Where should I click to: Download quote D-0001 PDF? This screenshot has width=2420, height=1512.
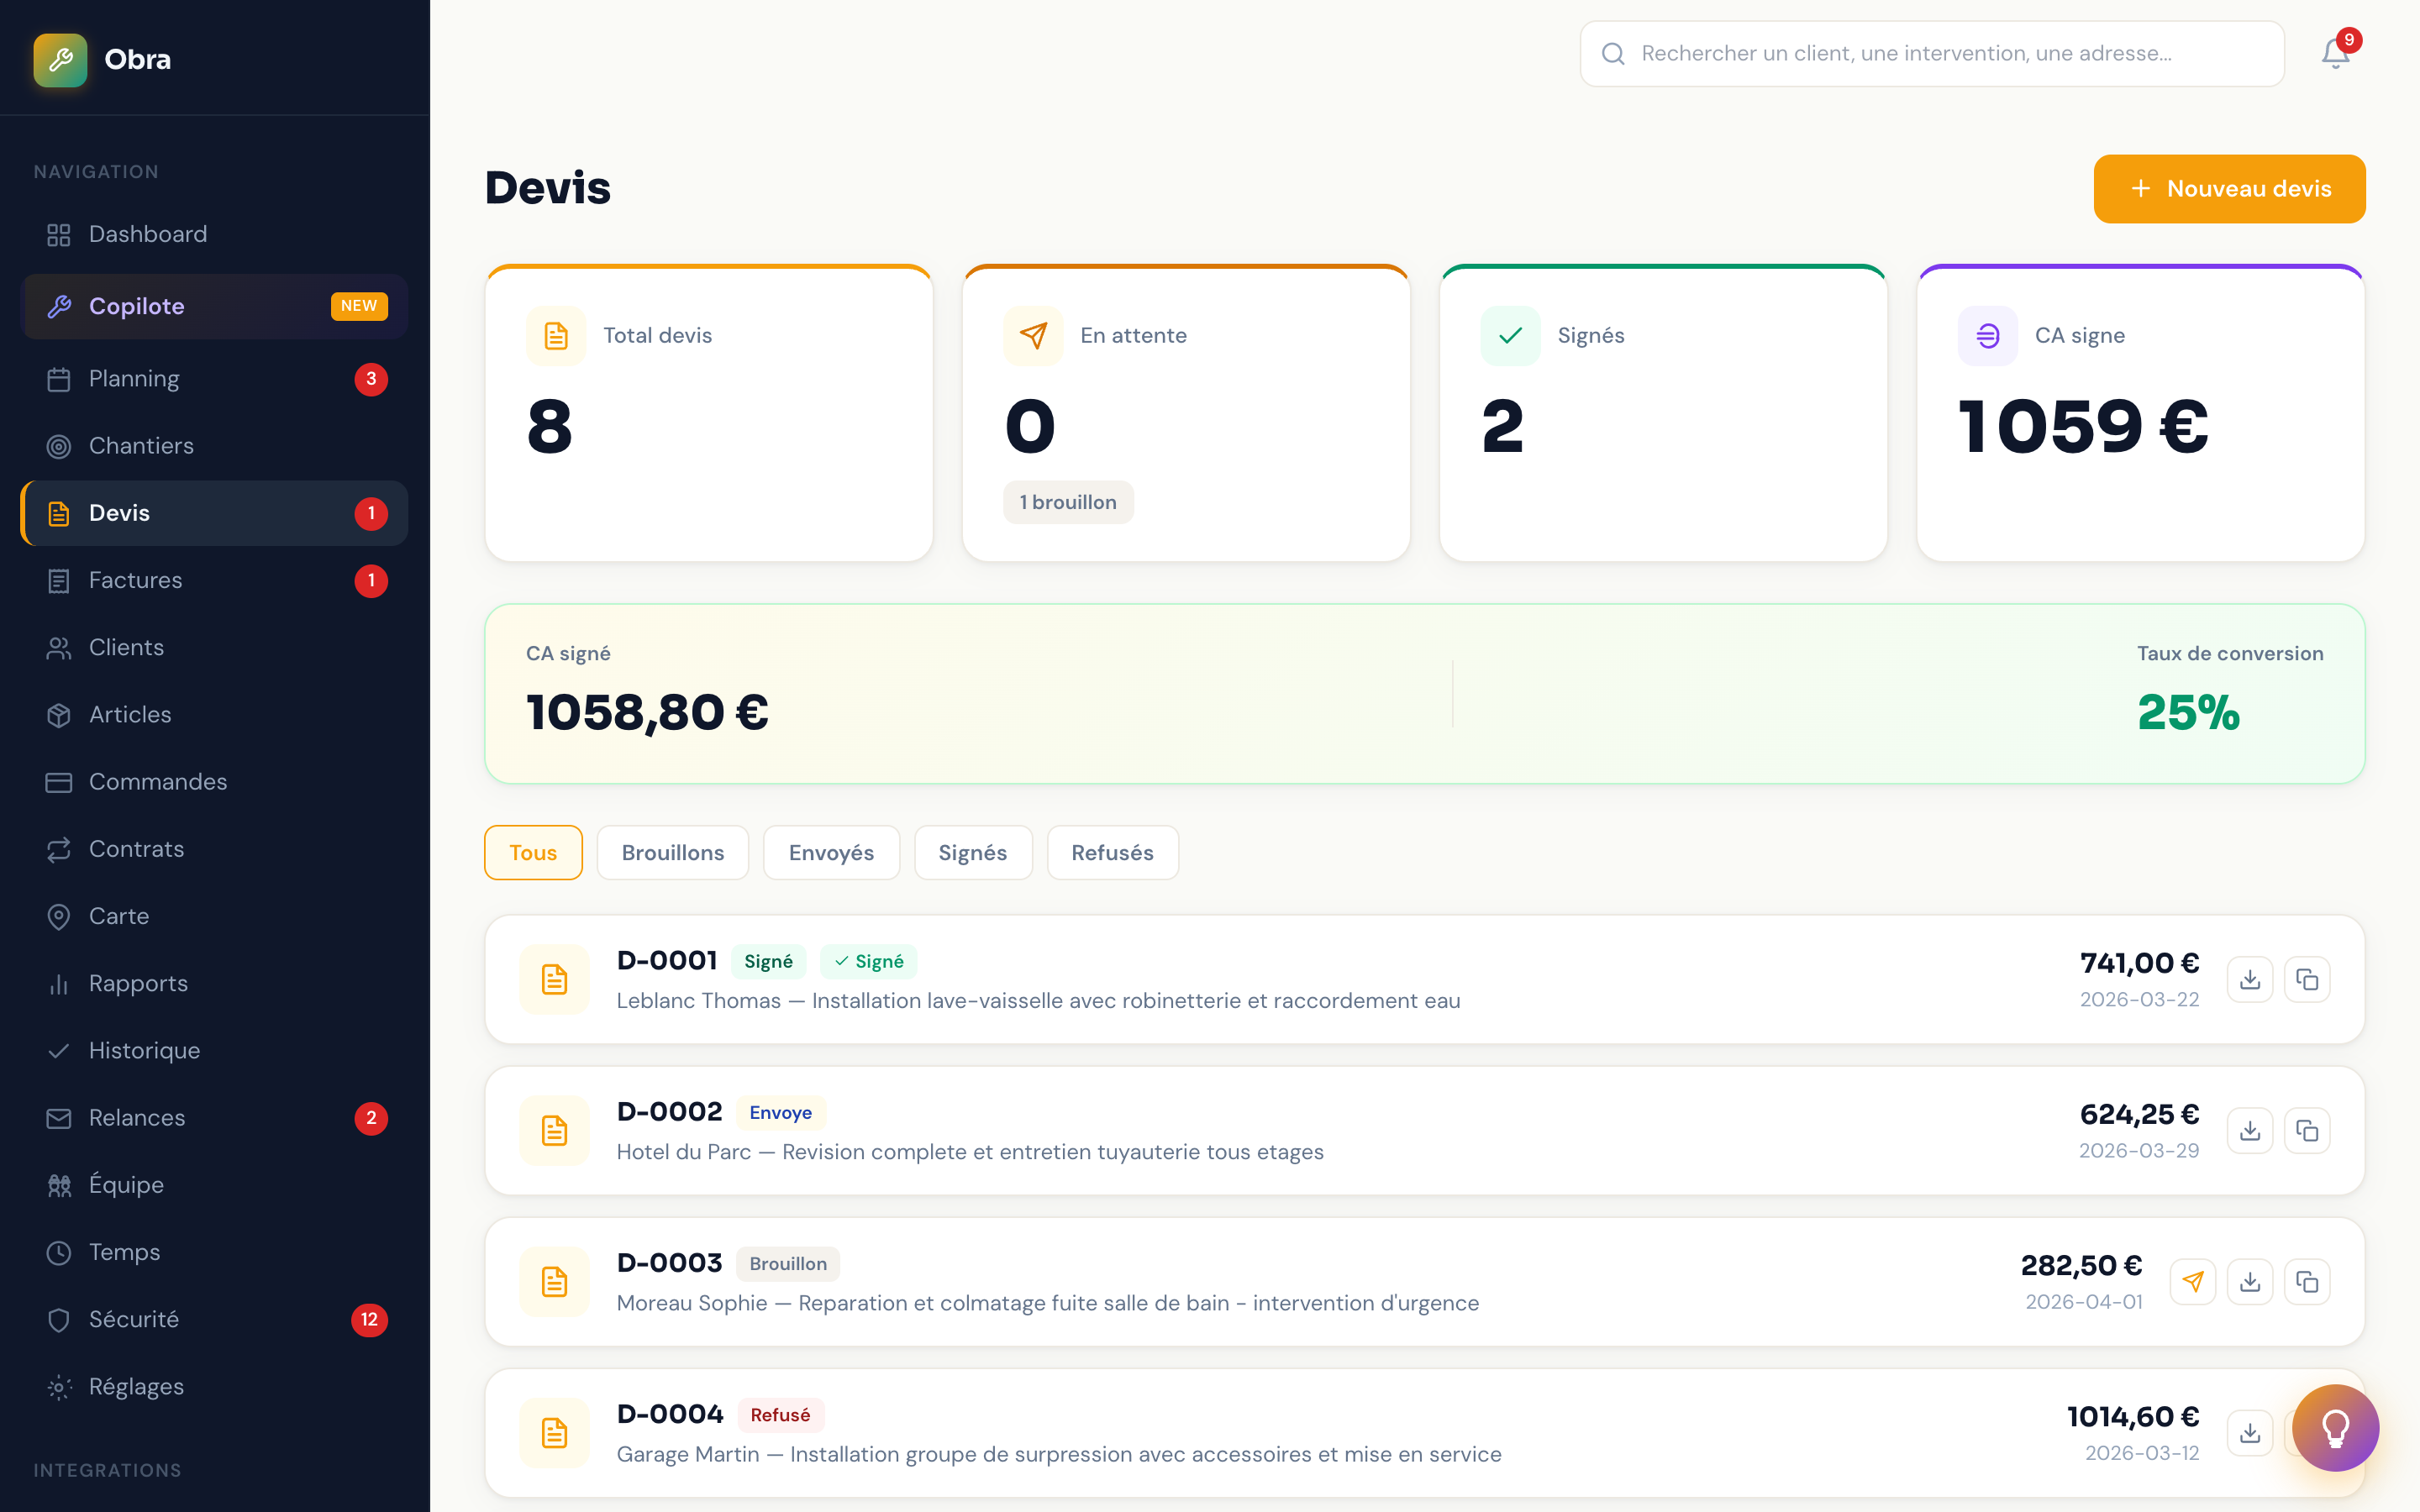(2249, 979)
